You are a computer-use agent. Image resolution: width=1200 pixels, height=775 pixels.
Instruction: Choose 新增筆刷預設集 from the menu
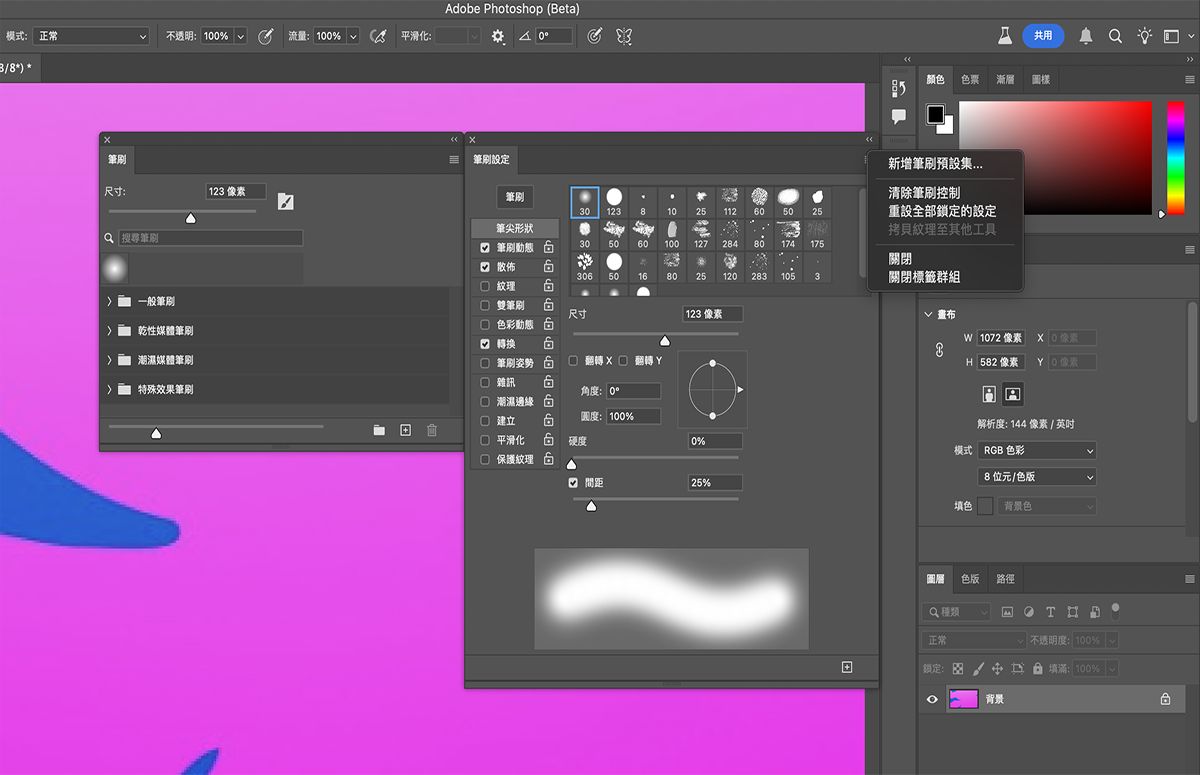935,164
